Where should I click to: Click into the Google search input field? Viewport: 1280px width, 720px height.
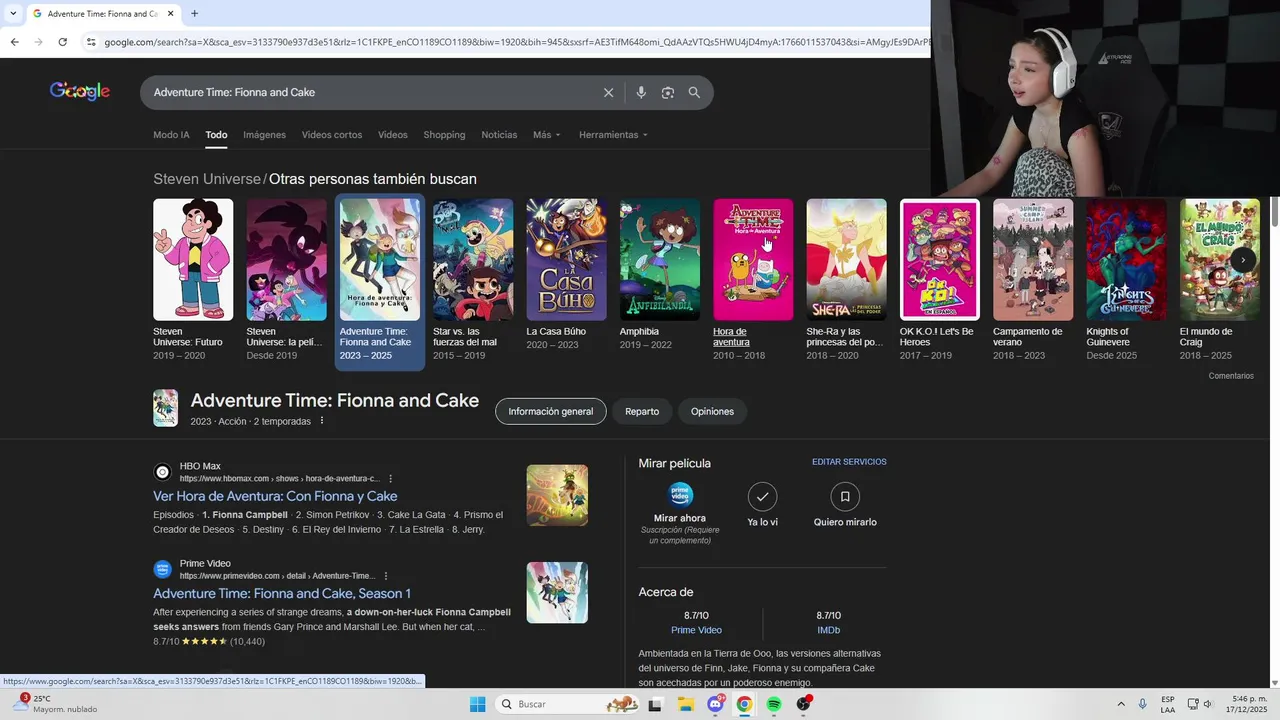click(370, 92)
